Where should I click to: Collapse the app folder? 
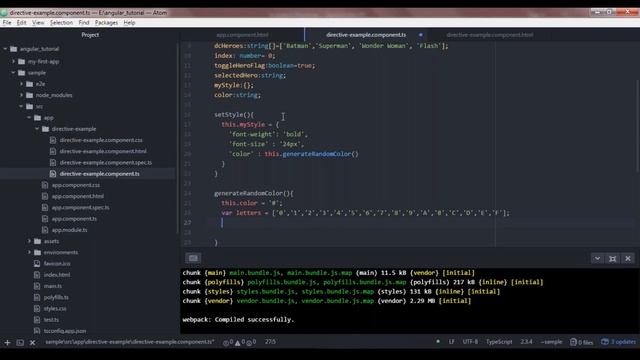29,118
